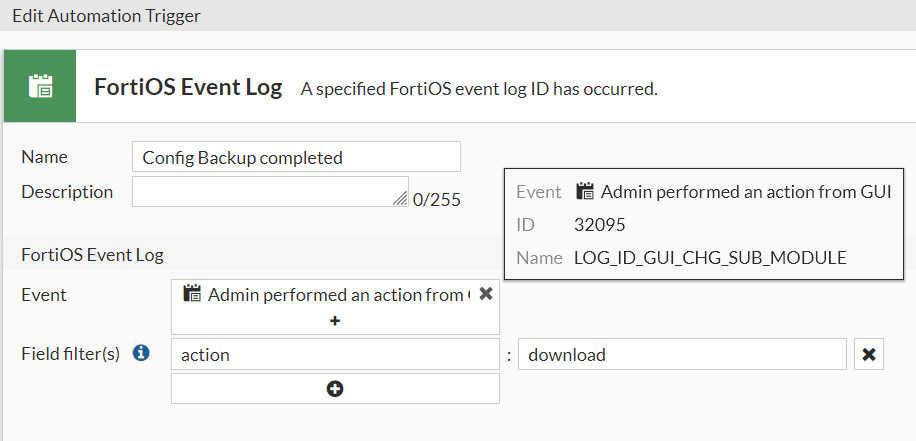916x441 pixels.
Task: Edit the filter value 'download'
Action: [682, 355]
